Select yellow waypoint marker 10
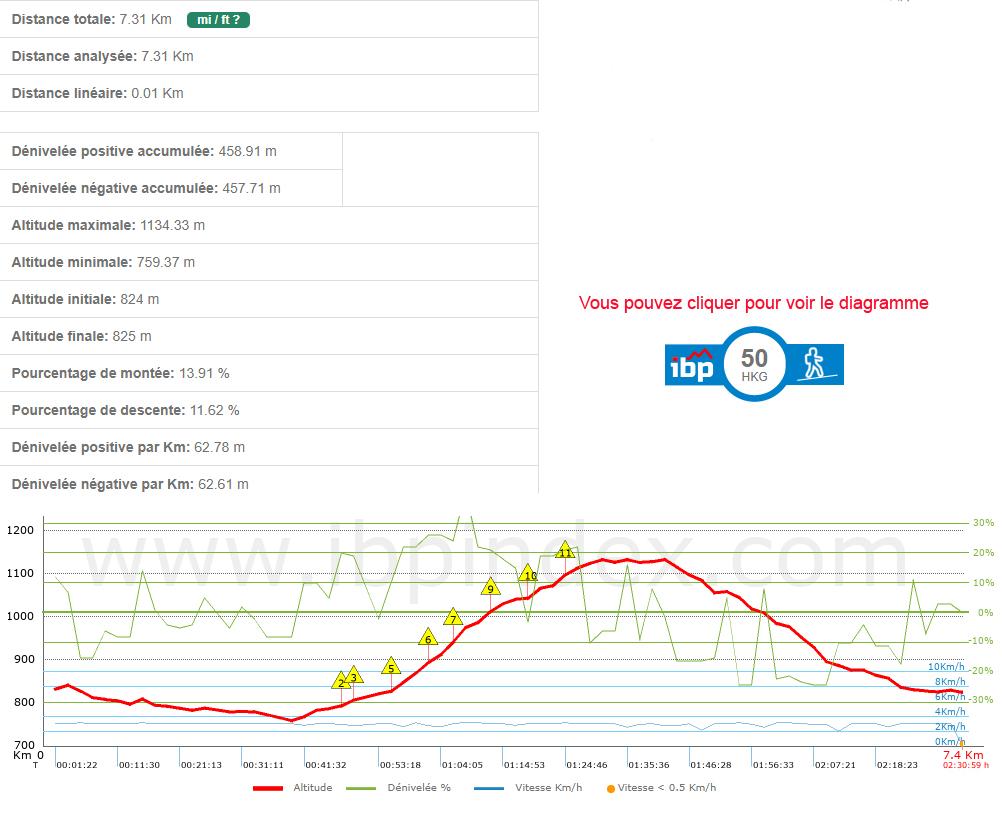This screenshot has height=817, width=1002. click(x=529, y=574)
